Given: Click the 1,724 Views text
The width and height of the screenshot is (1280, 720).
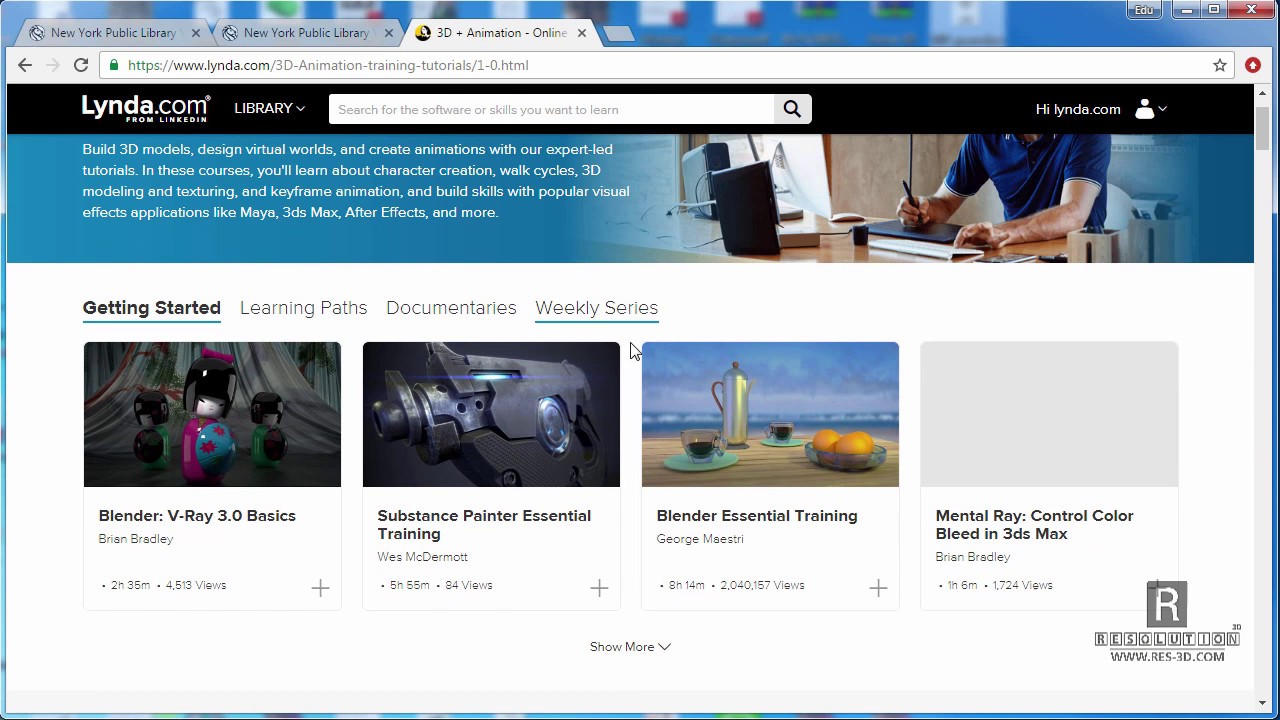Looking at the screenshot, I should click(x=1022, y=585).
